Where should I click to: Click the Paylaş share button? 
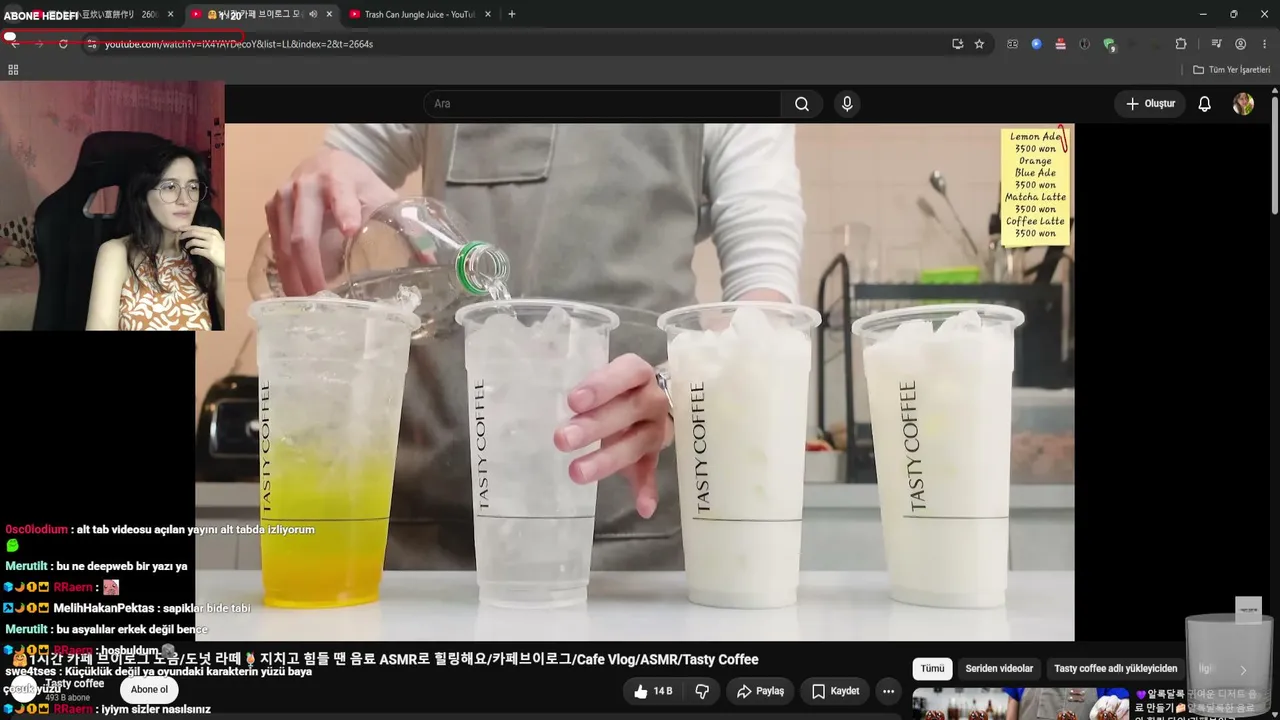tap(760, 691)
